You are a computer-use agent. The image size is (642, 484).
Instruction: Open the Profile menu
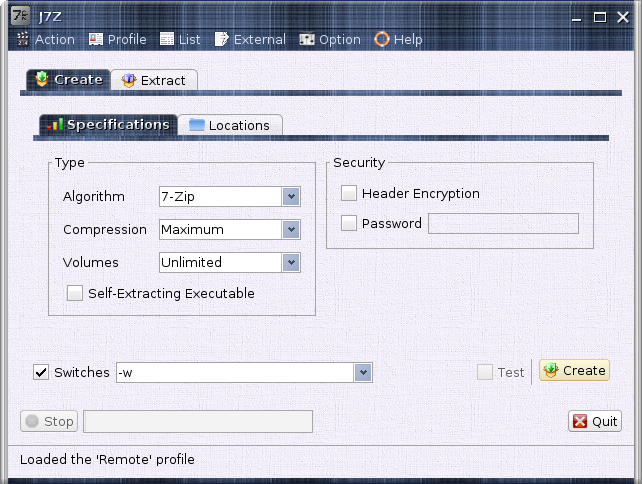point(117,40)
